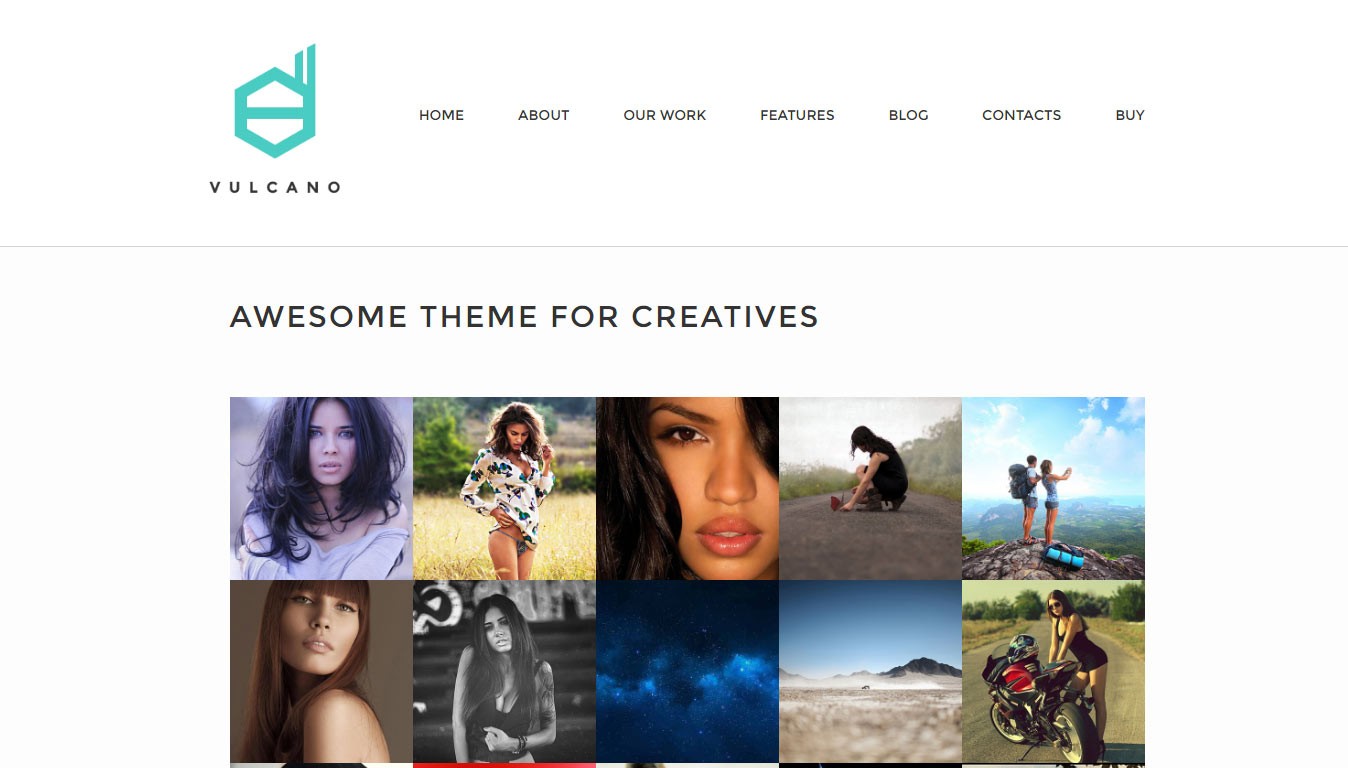The height and width of the screenshot is (768, 1348).
Task: Open the HOME menu item
Action: (441, 115)
